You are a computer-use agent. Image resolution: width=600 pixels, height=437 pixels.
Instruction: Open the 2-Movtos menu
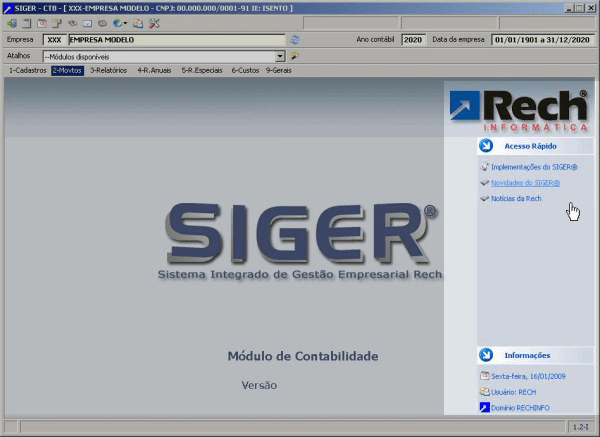point(67,70)
